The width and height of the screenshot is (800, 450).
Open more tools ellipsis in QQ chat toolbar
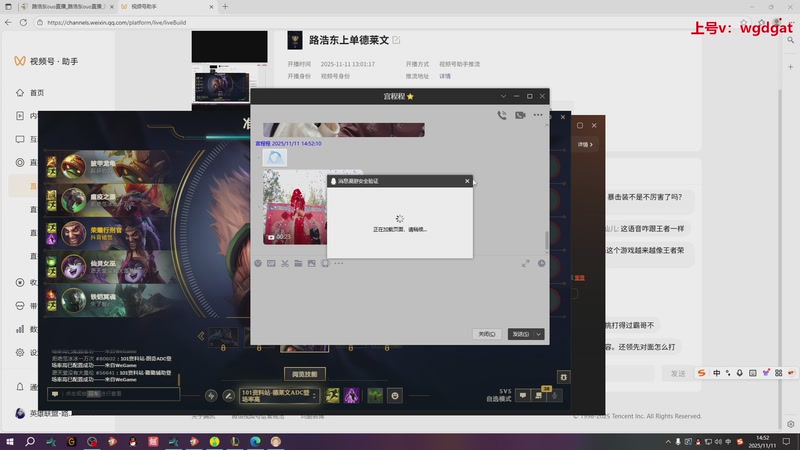pos(339,263)
